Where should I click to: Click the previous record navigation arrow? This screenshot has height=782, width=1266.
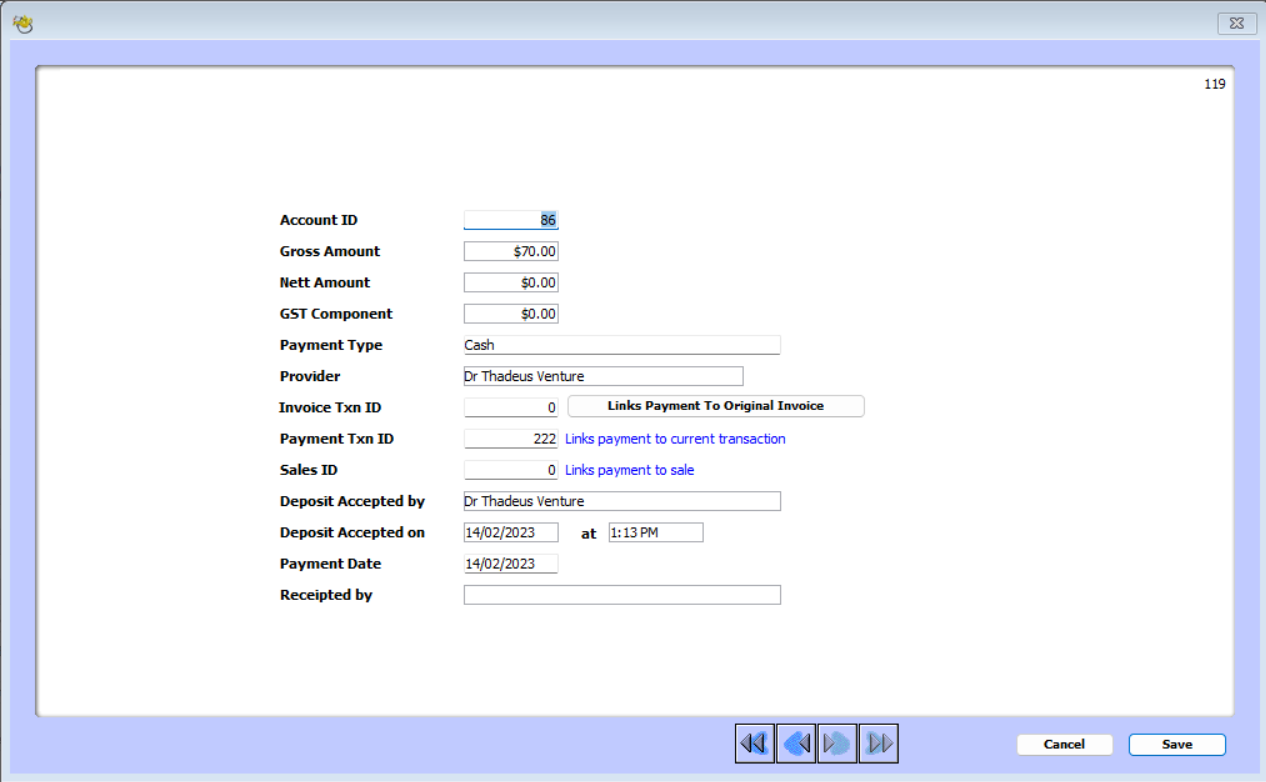pyautogui.click(x=795, y=742)
